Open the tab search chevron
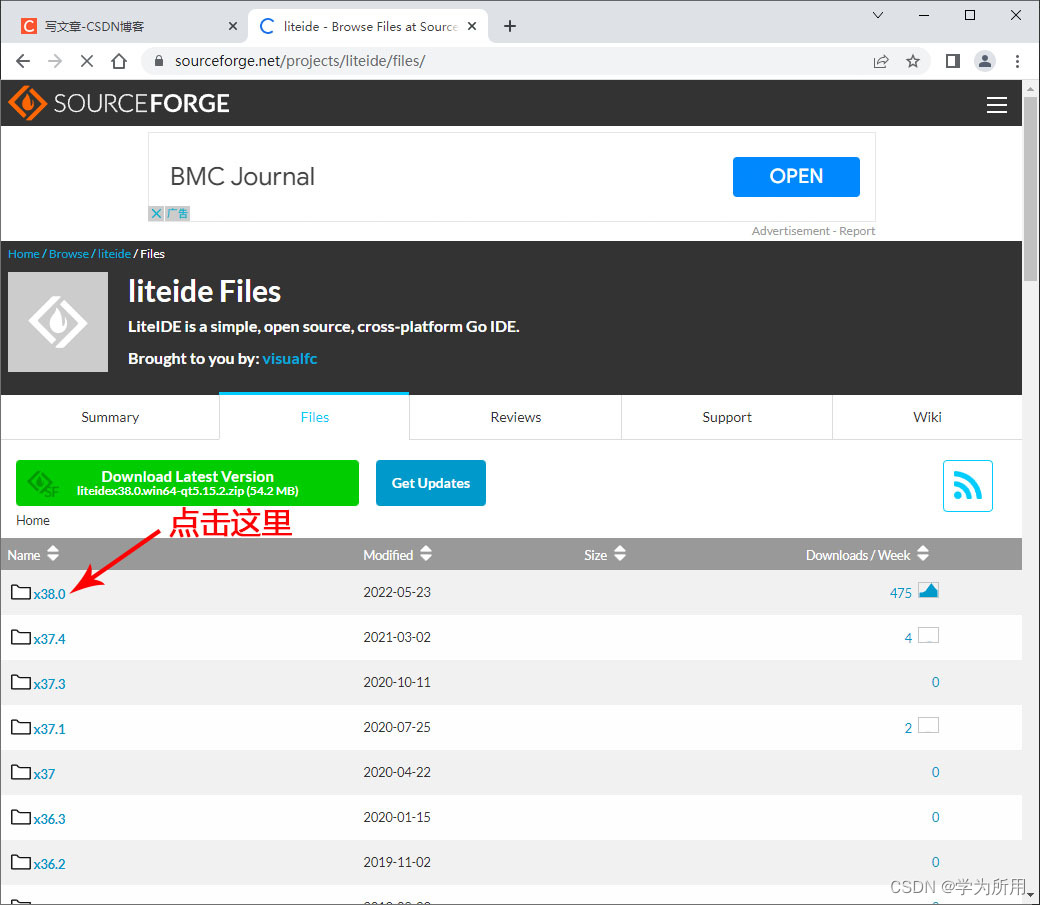 tap(878, 15)
